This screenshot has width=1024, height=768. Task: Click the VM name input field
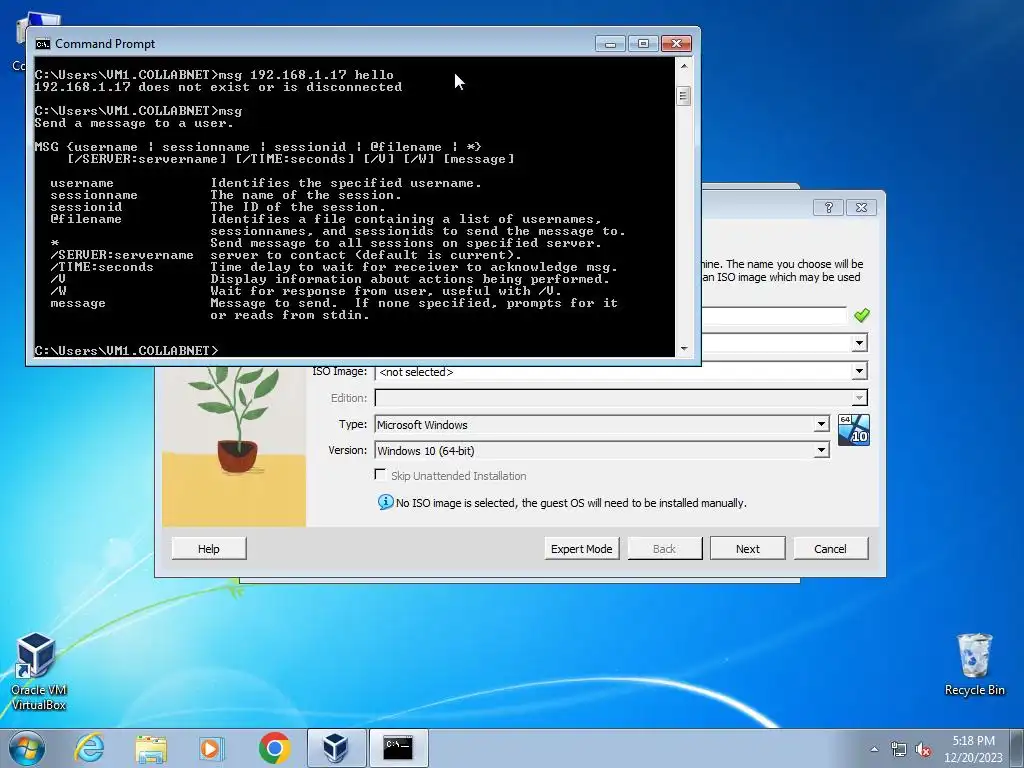(774, 316)
